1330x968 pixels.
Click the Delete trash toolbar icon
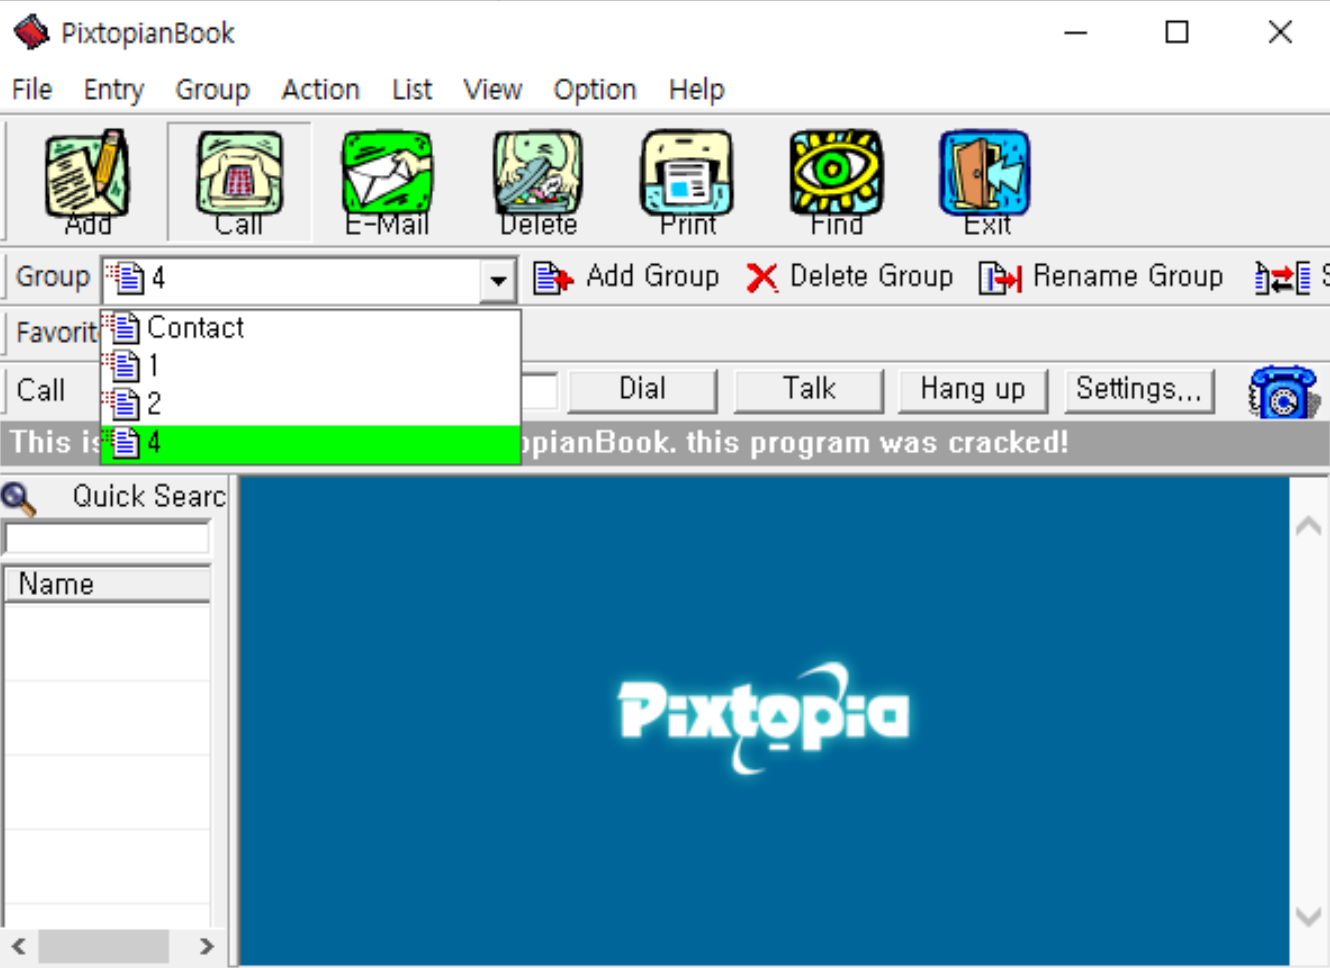point(538,182)
